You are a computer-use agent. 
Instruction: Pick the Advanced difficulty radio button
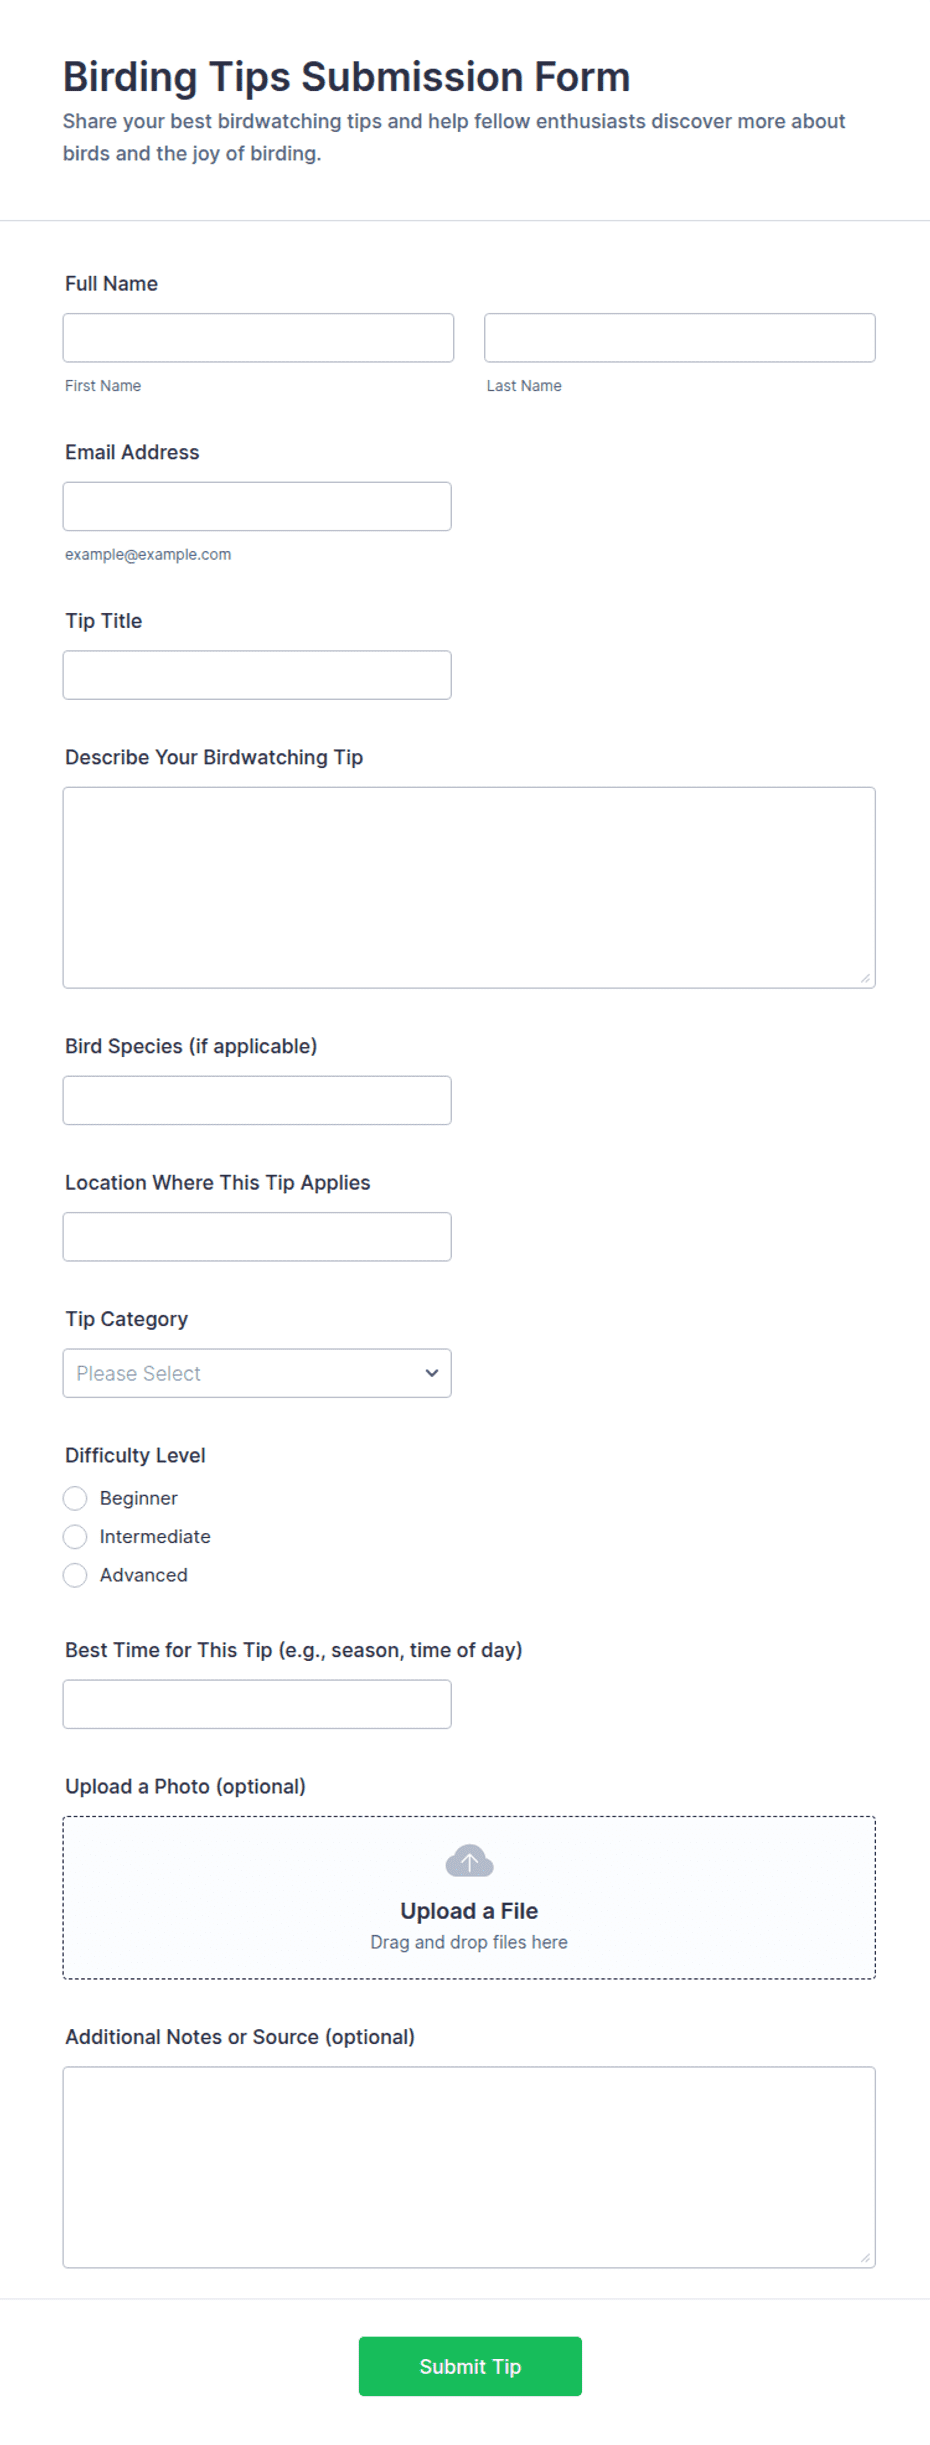75,1575
